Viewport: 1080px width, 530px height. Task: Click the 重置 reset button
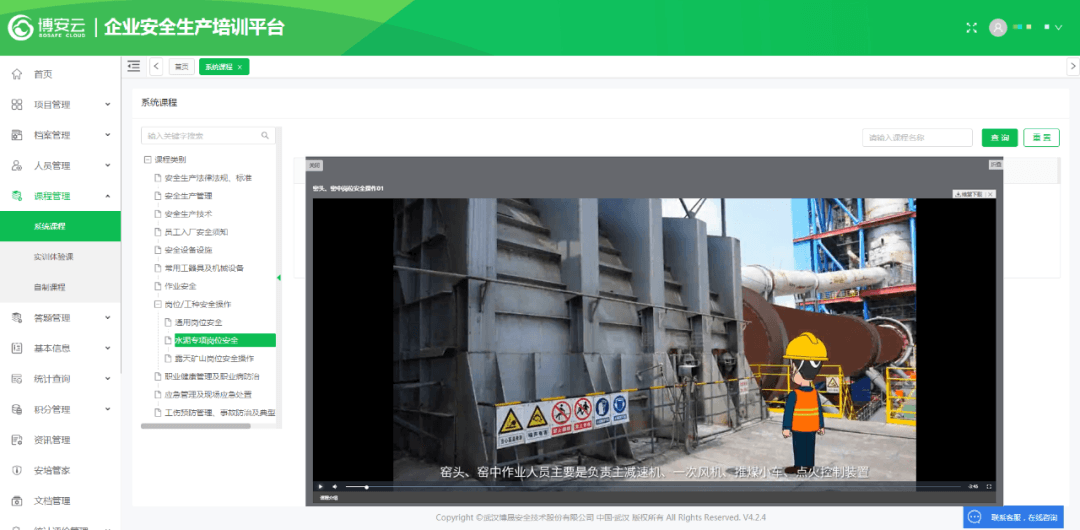[x=1041, y=138]
